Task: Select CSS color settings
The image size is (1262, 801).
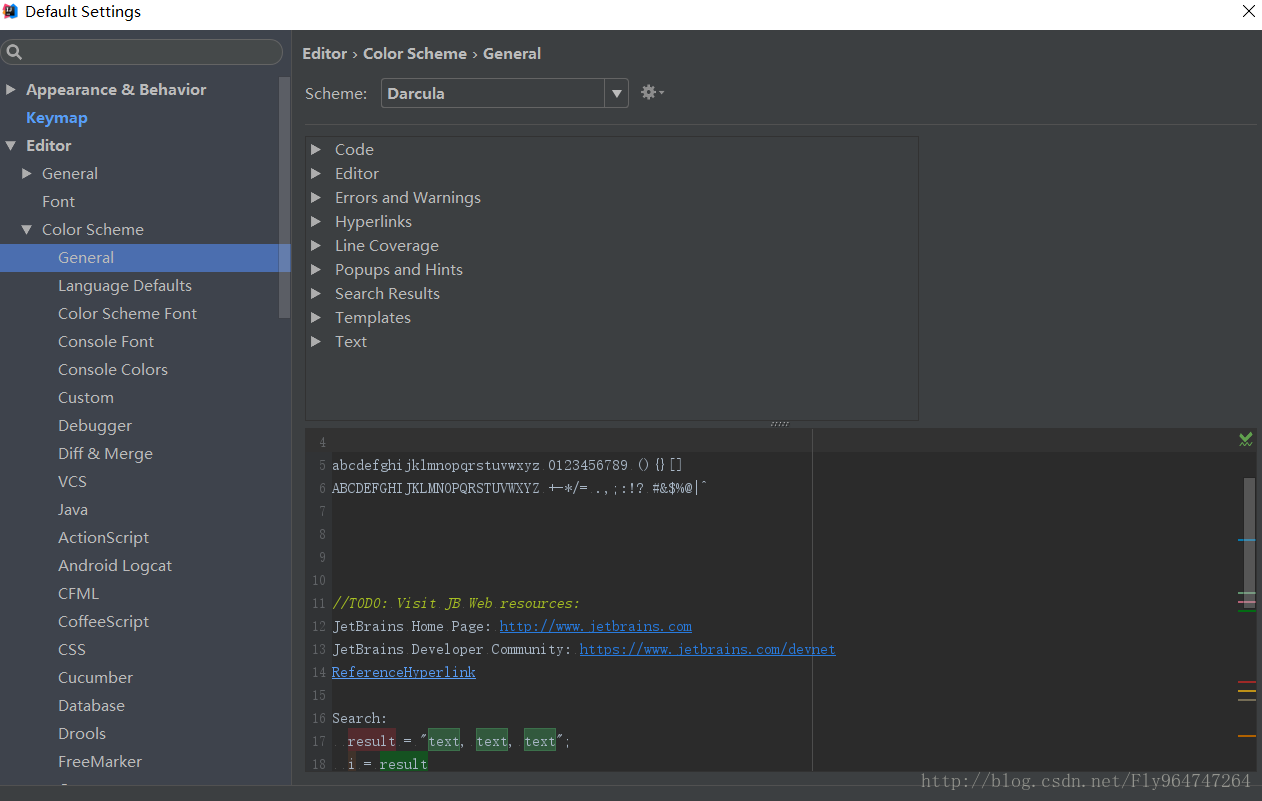Action: pyautogui.click(x=72, y=649)
